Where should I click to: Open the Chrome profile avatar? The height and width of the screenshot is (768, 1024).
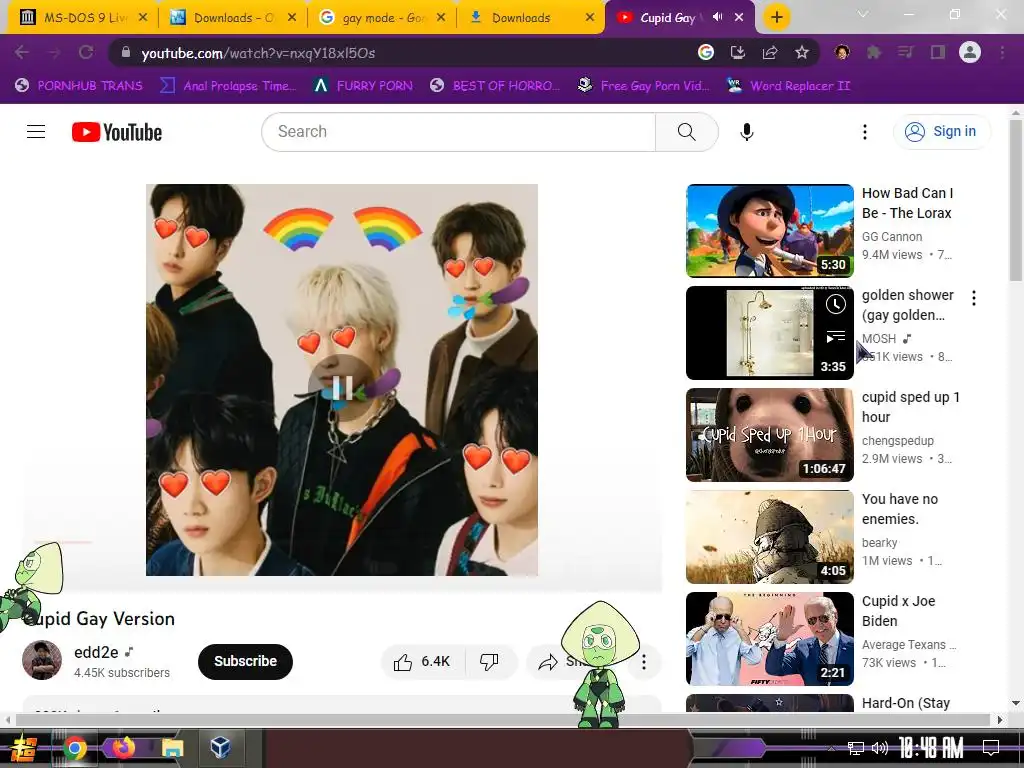coord(970,53)
